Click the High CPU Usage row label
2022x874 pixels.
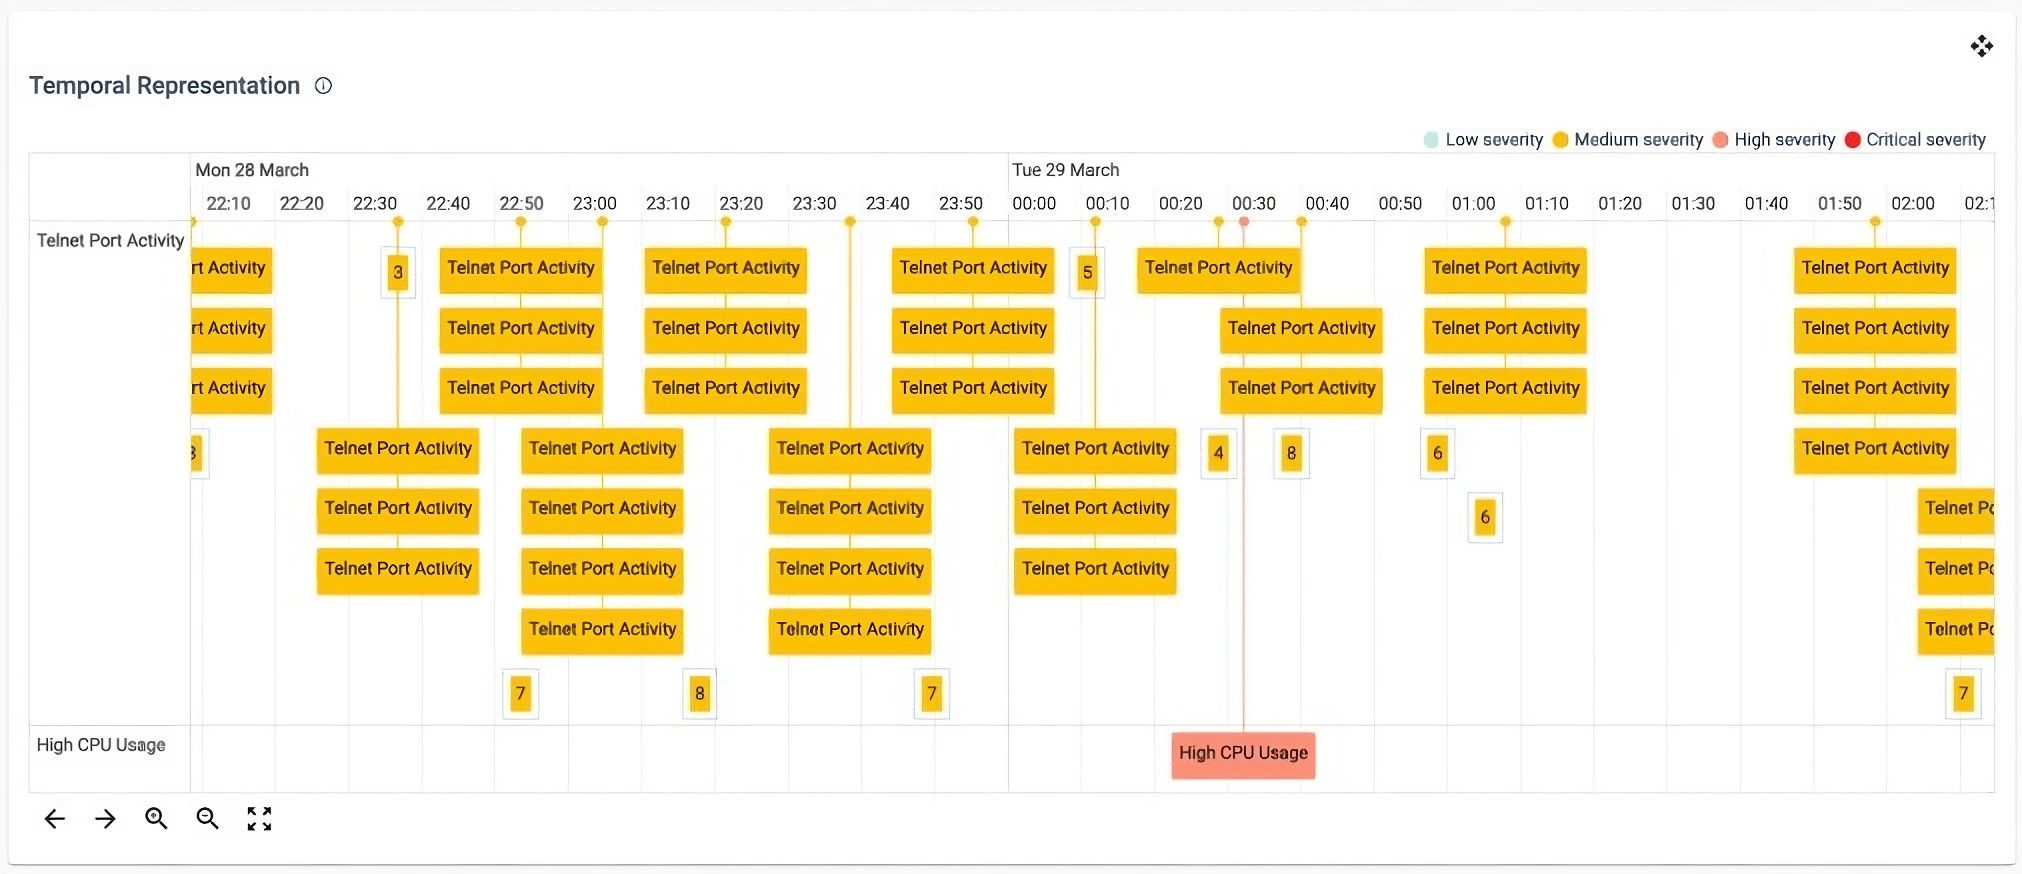tap(101, 745)
